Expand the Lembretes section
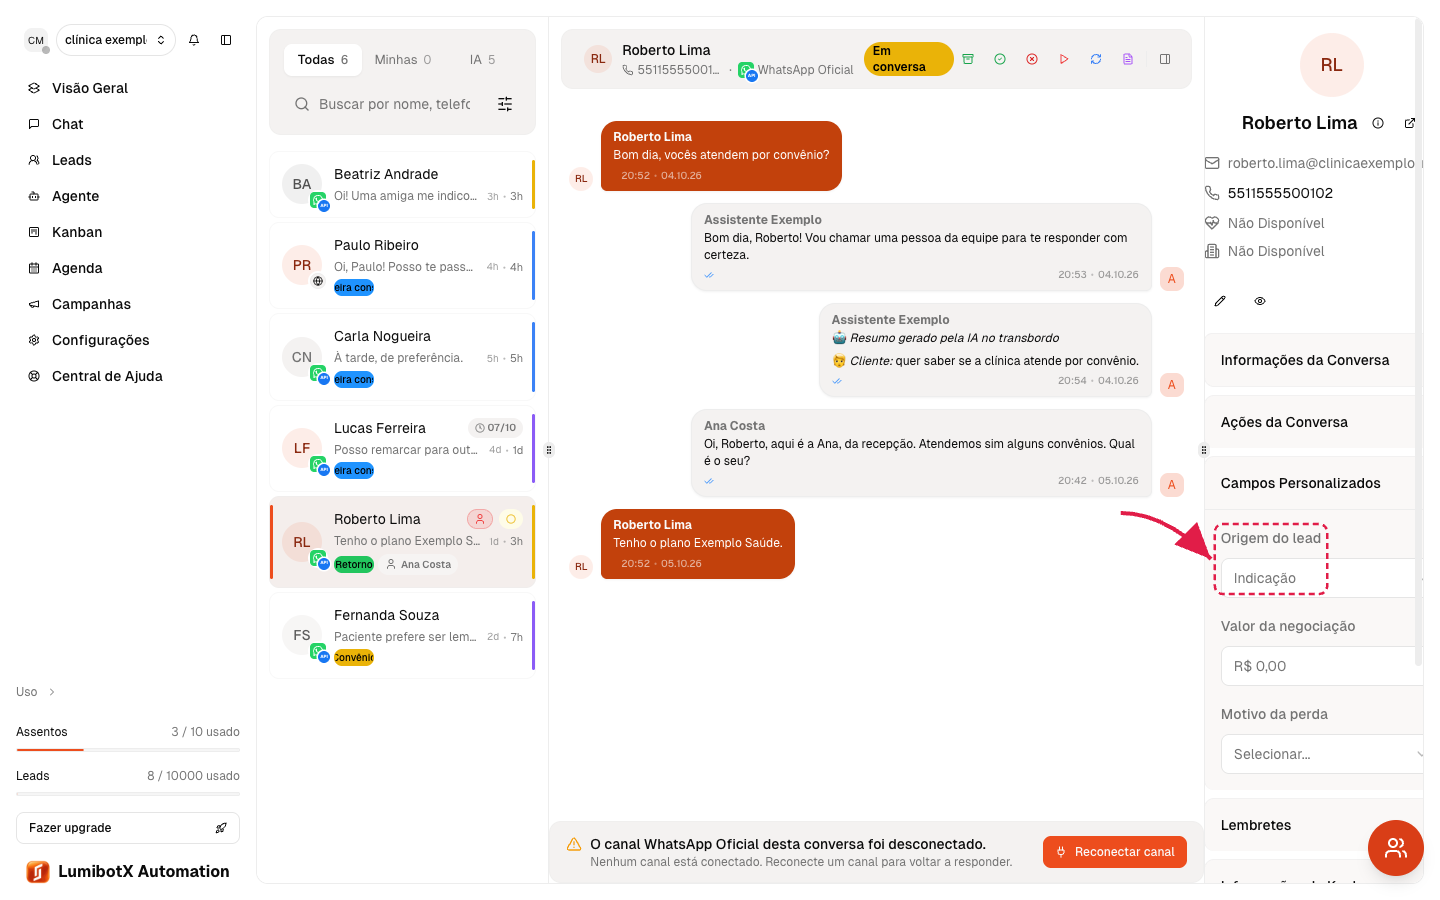 point(1313,825)
